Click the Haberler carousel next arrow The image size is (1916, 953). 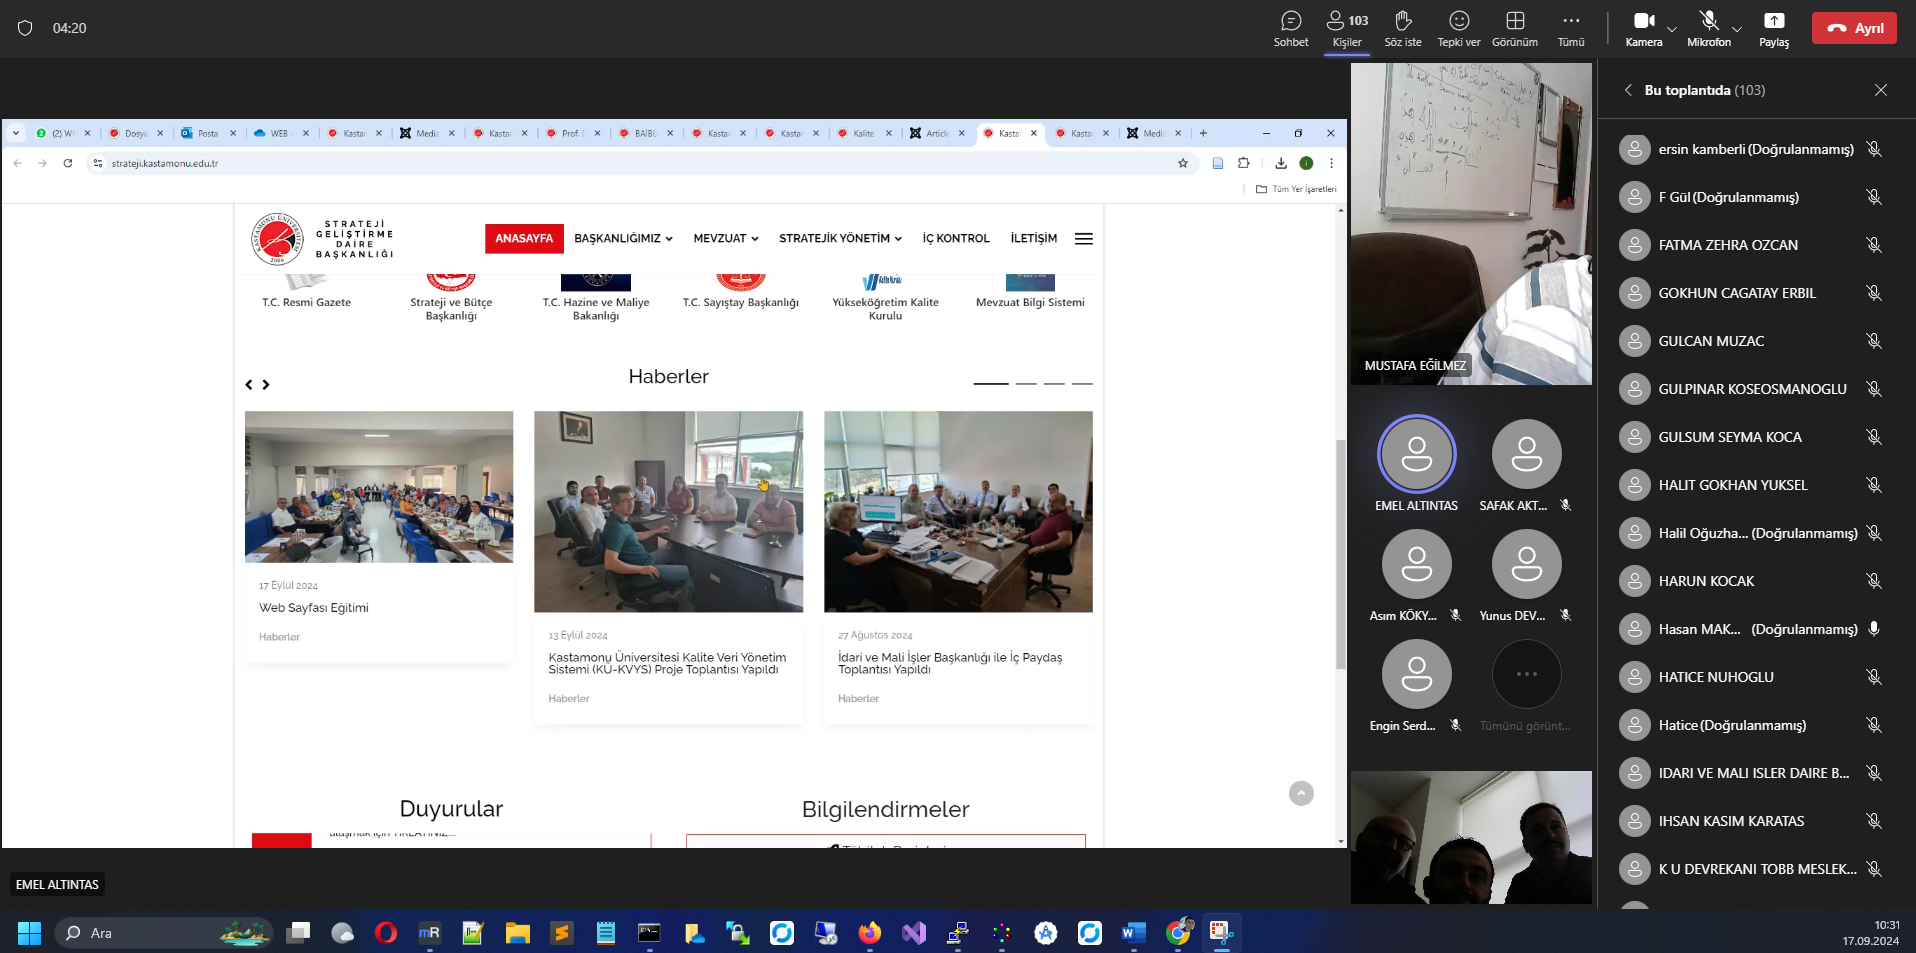point(266,385)
